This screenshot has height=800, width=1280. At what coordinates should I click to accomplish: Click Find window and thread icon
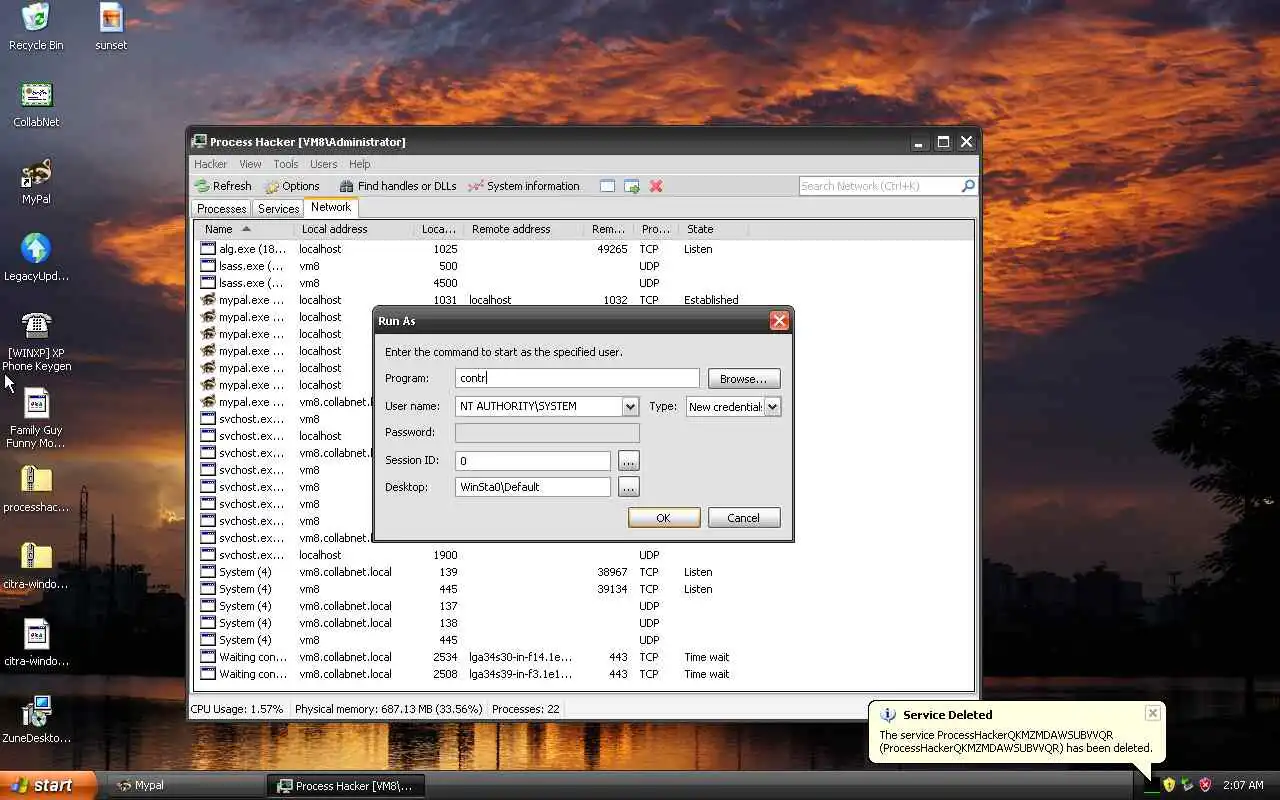632,186
